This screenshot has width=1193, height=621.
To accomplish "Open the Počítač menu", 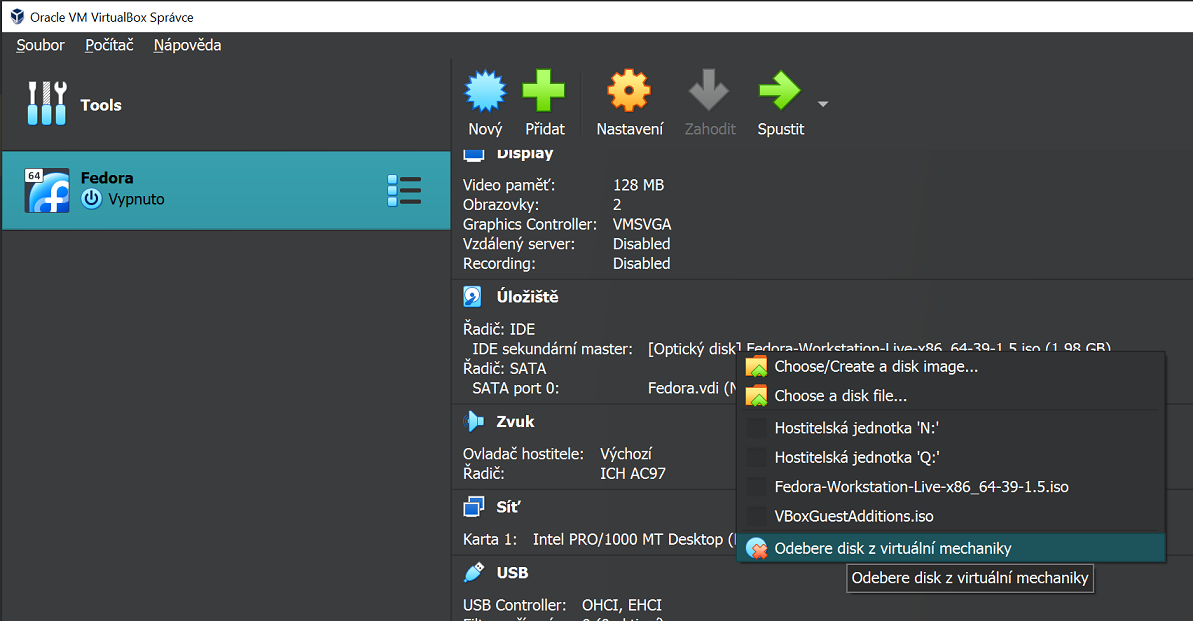I will (x=109, y=45).
